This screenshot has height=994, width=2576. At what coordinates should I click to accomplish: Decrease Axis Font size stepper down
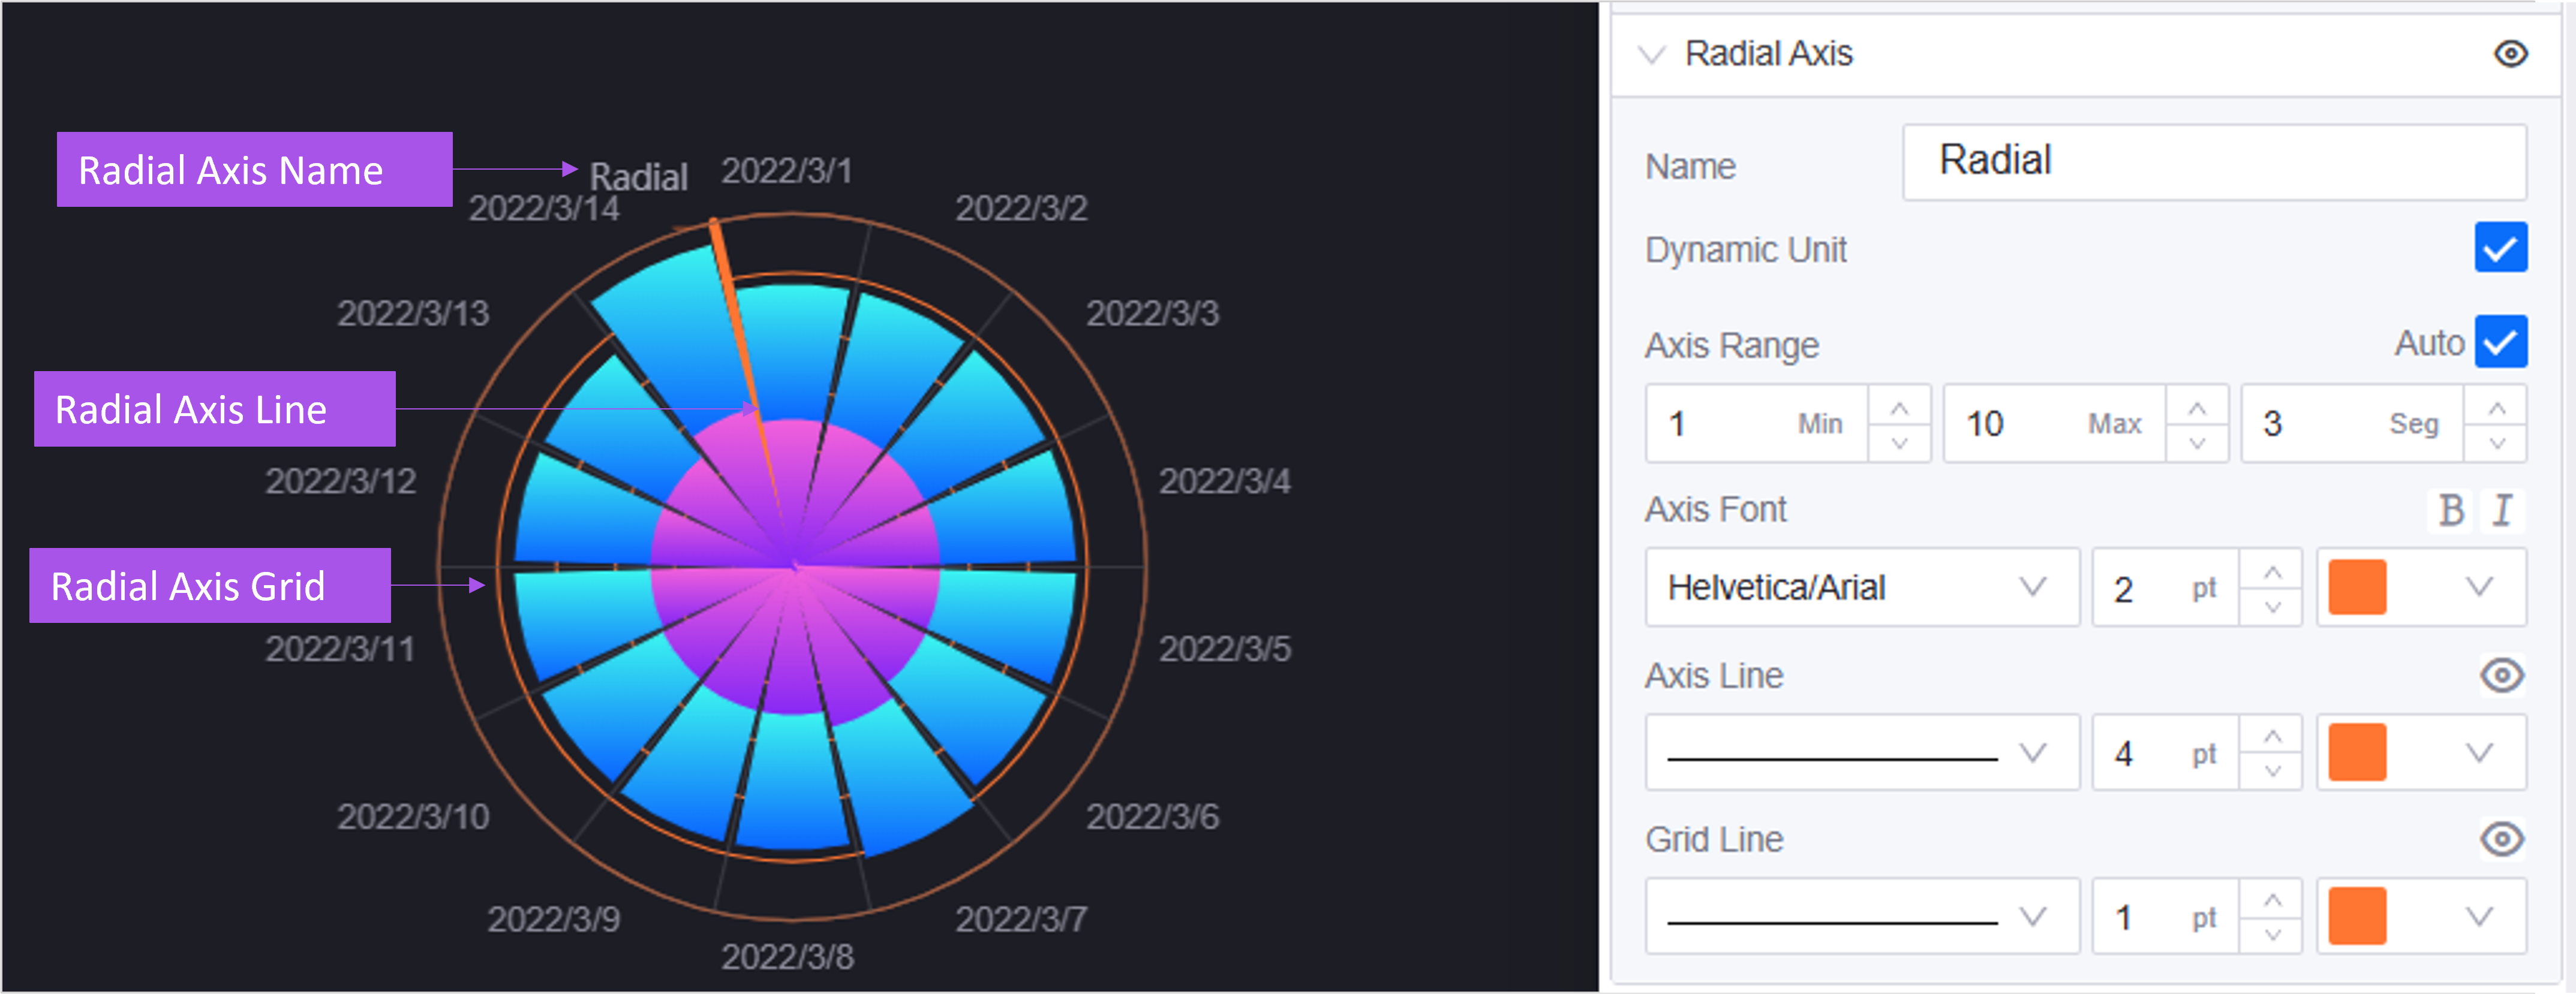click(x=2272, y=606)
